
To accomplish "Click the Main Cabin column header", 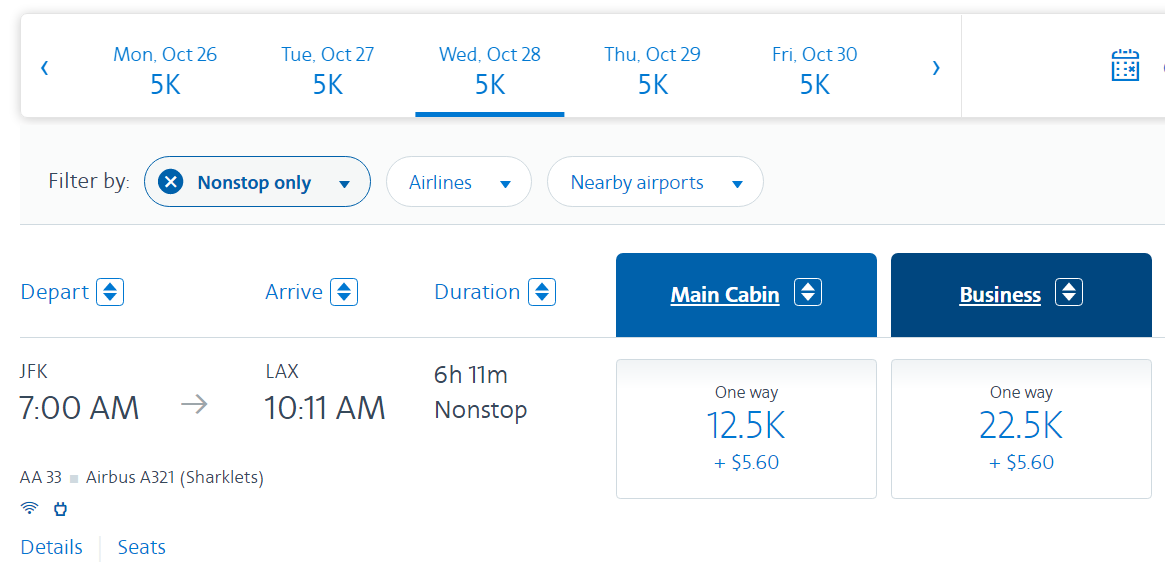I will pyautogui.click(x=725, y=295).
